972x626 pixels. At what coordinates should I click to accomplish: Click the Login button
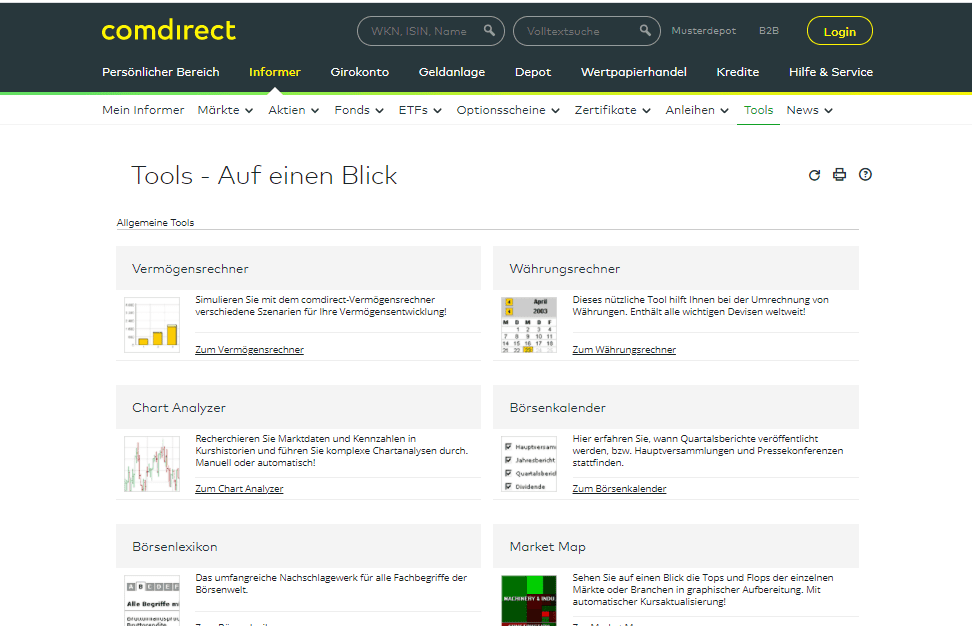coord(839,31)
